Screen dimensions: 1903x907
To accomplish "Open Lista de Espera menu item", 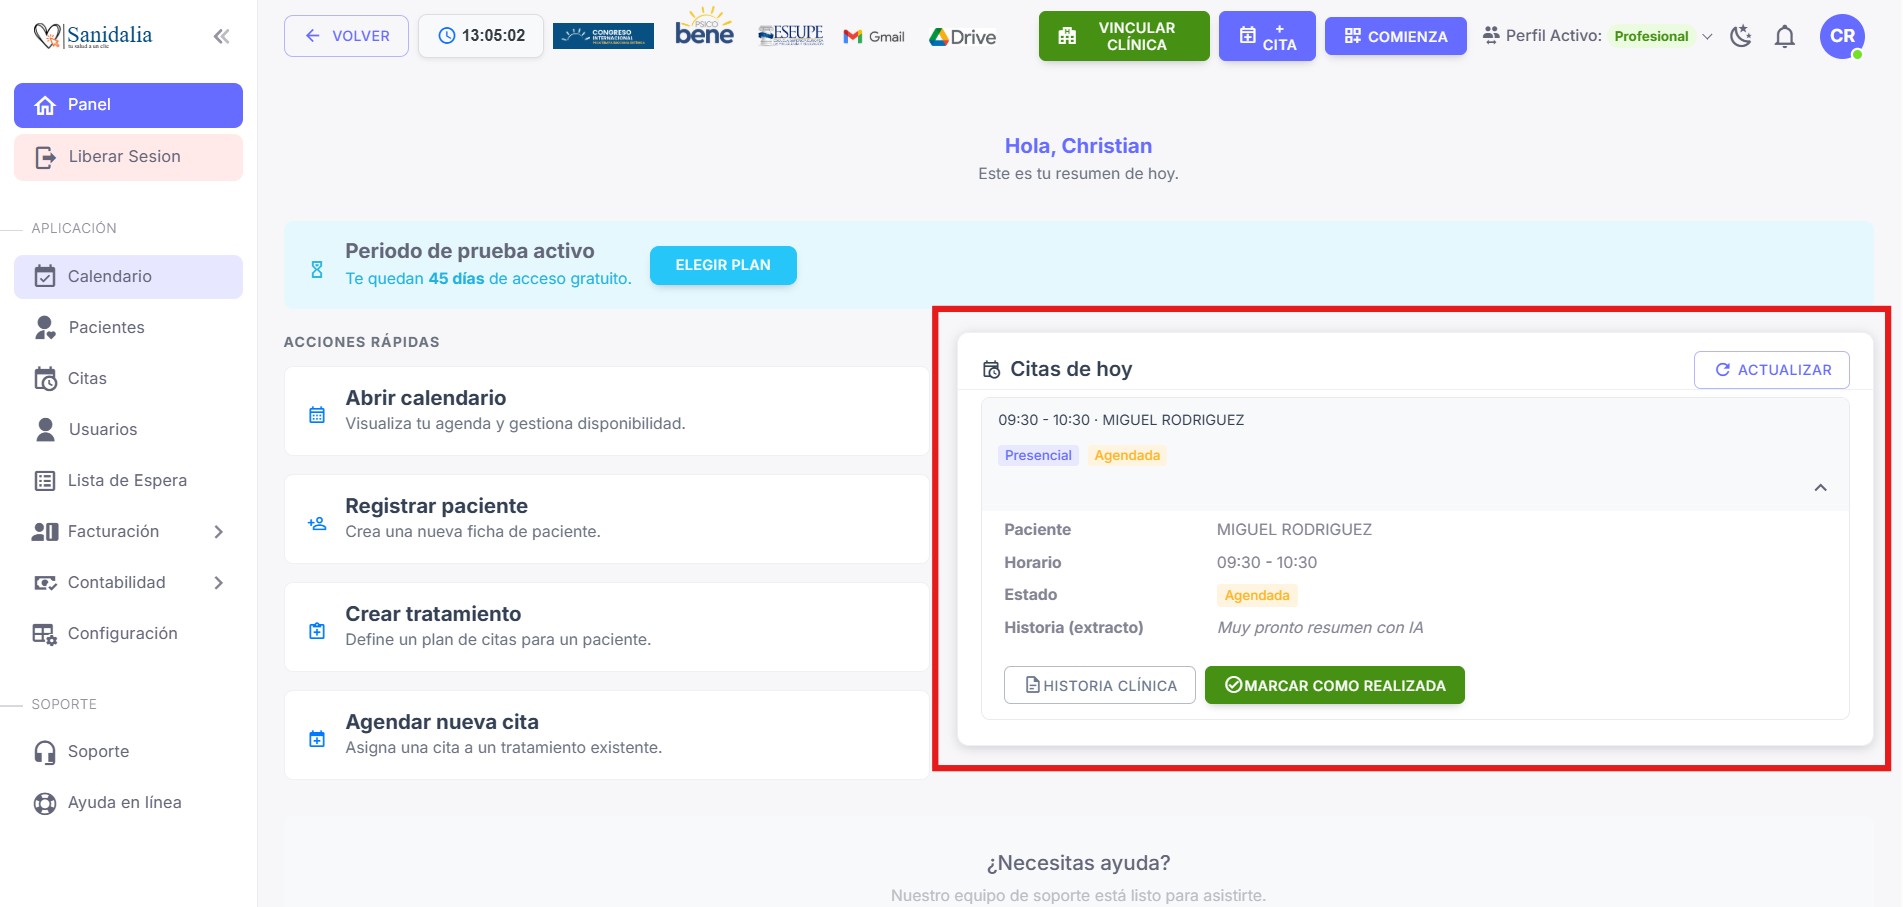I will pyautogui.click(x=127, y=481).
